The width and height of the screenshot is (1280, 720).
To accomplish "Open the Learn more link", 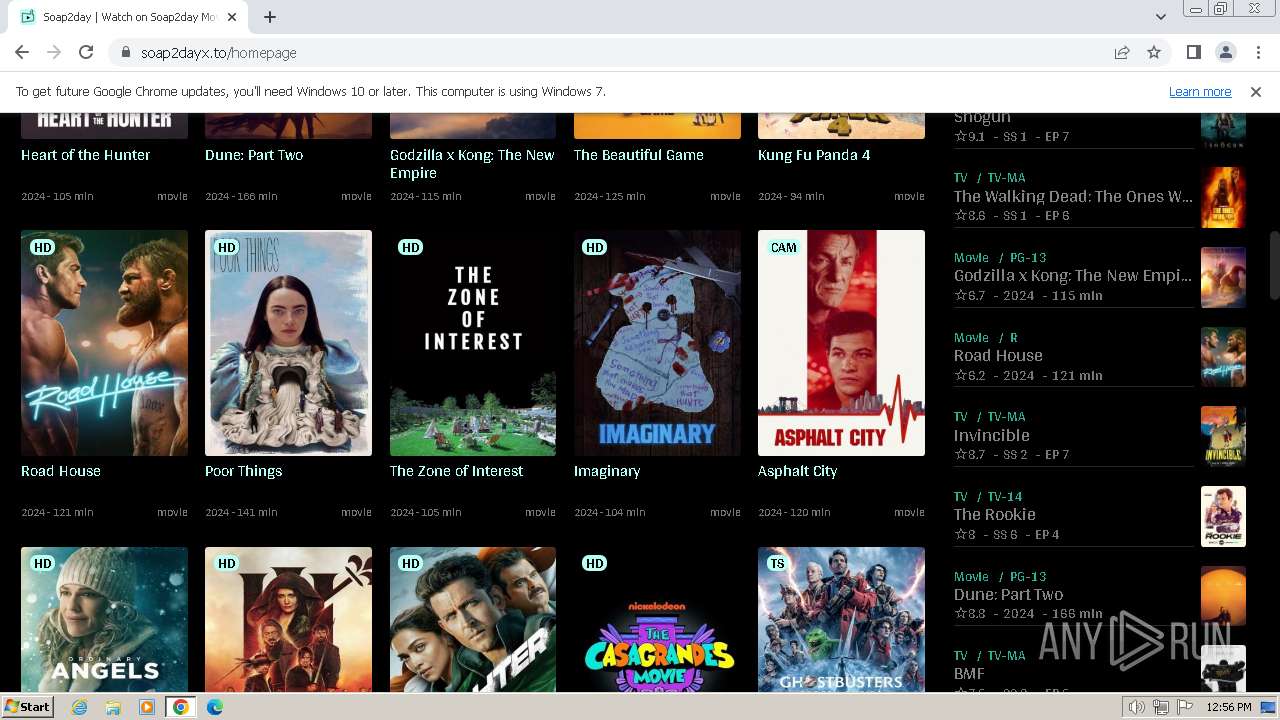I will [x=1200, y=91].
